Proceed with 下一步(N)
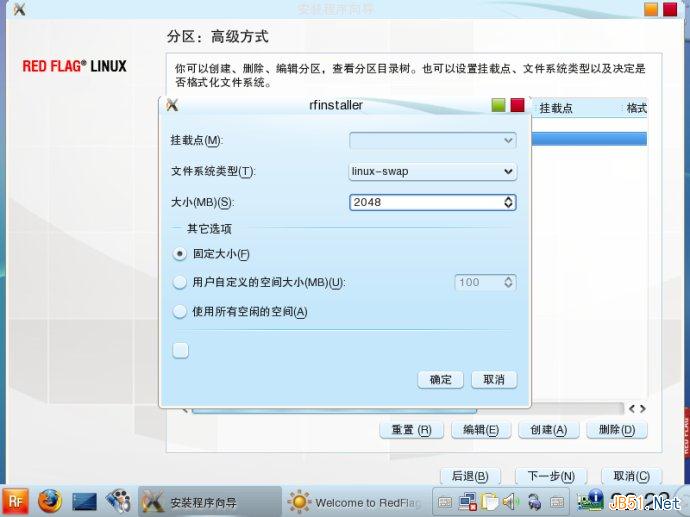Image resolution: width=690 pixels, height=517 pixels. pyautogui.click(x=551, y=476)
